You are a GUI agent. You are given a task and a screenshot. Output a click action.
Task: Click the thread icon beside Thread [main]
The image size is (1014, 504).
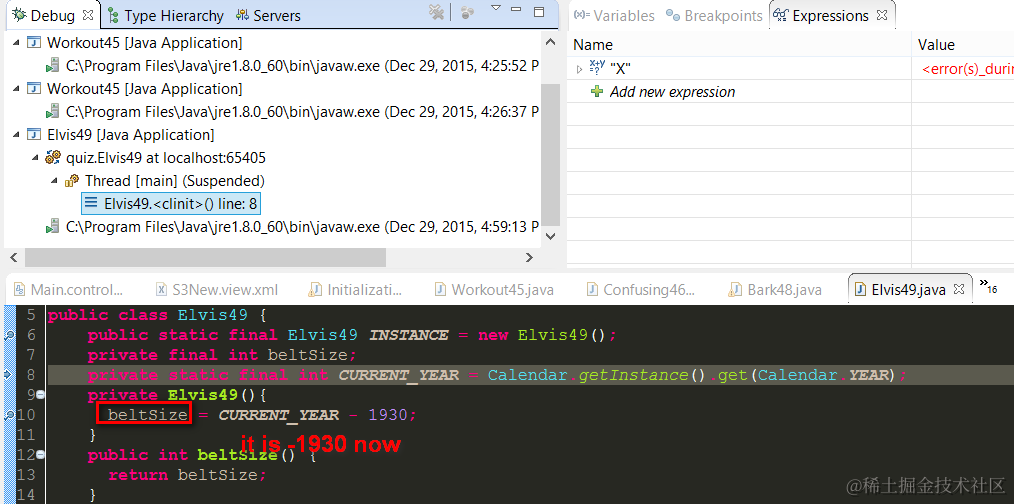click(x=72, y=181)
